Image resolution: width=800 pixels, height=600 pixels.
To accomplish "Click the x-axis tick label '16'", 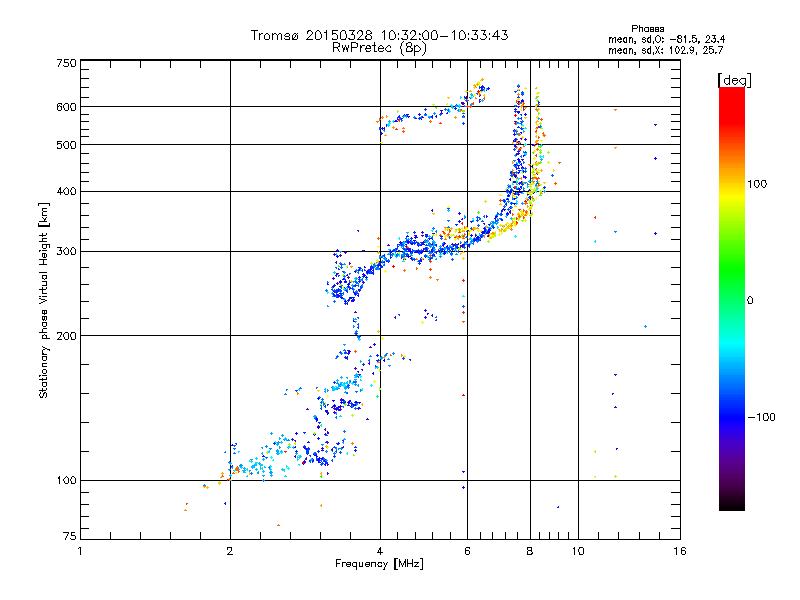I will point(680,551).
